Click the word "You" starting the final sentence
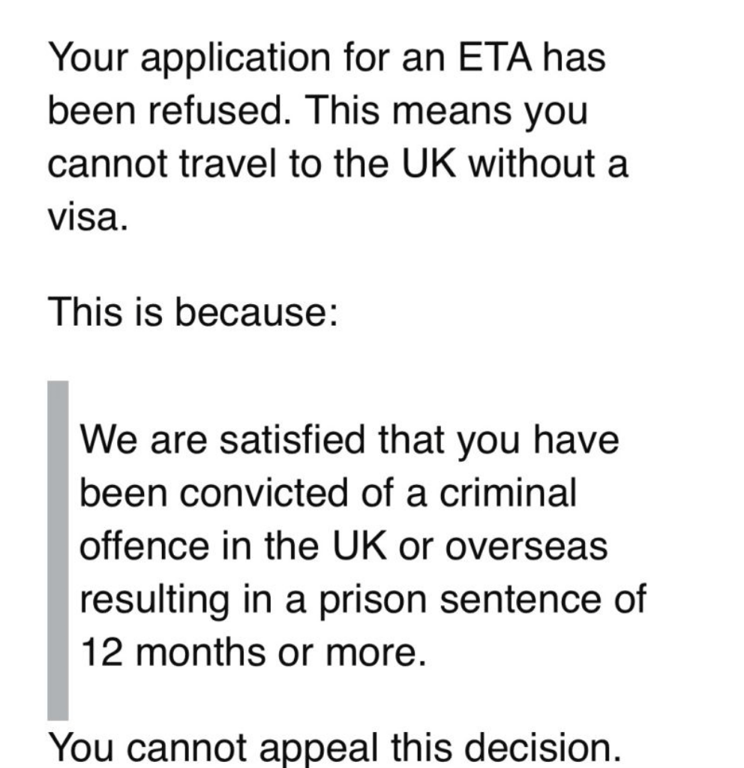 tap(78, 745)
